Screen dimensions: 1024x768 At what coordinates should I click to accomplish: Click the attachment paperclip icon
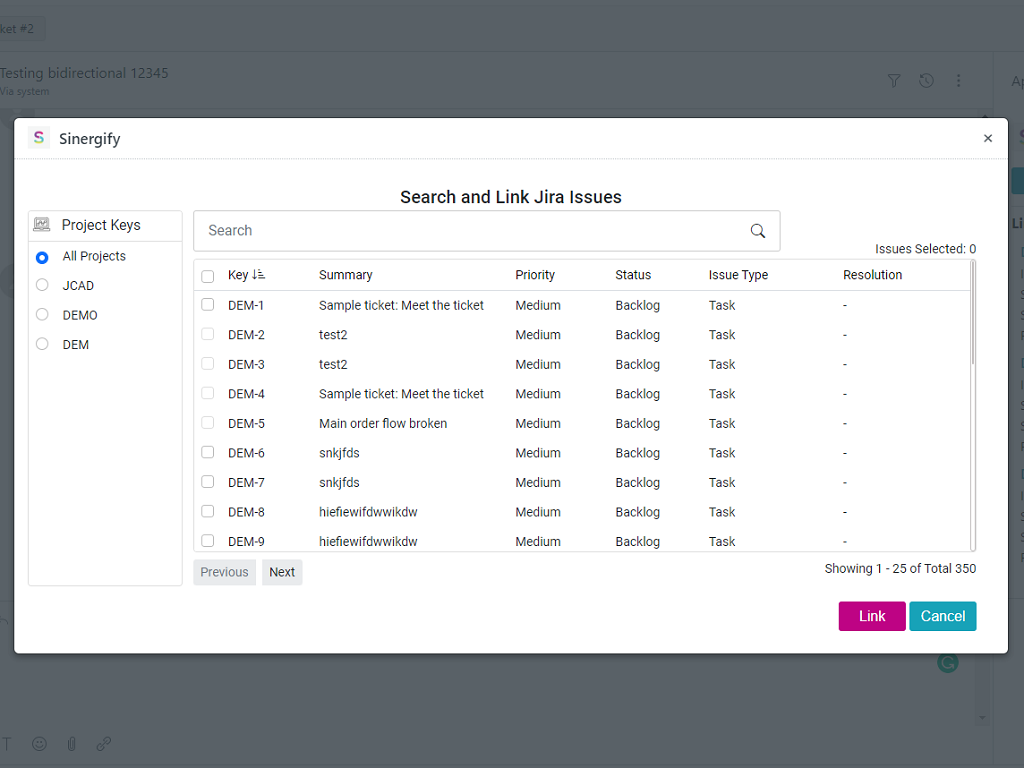(72, 744)
